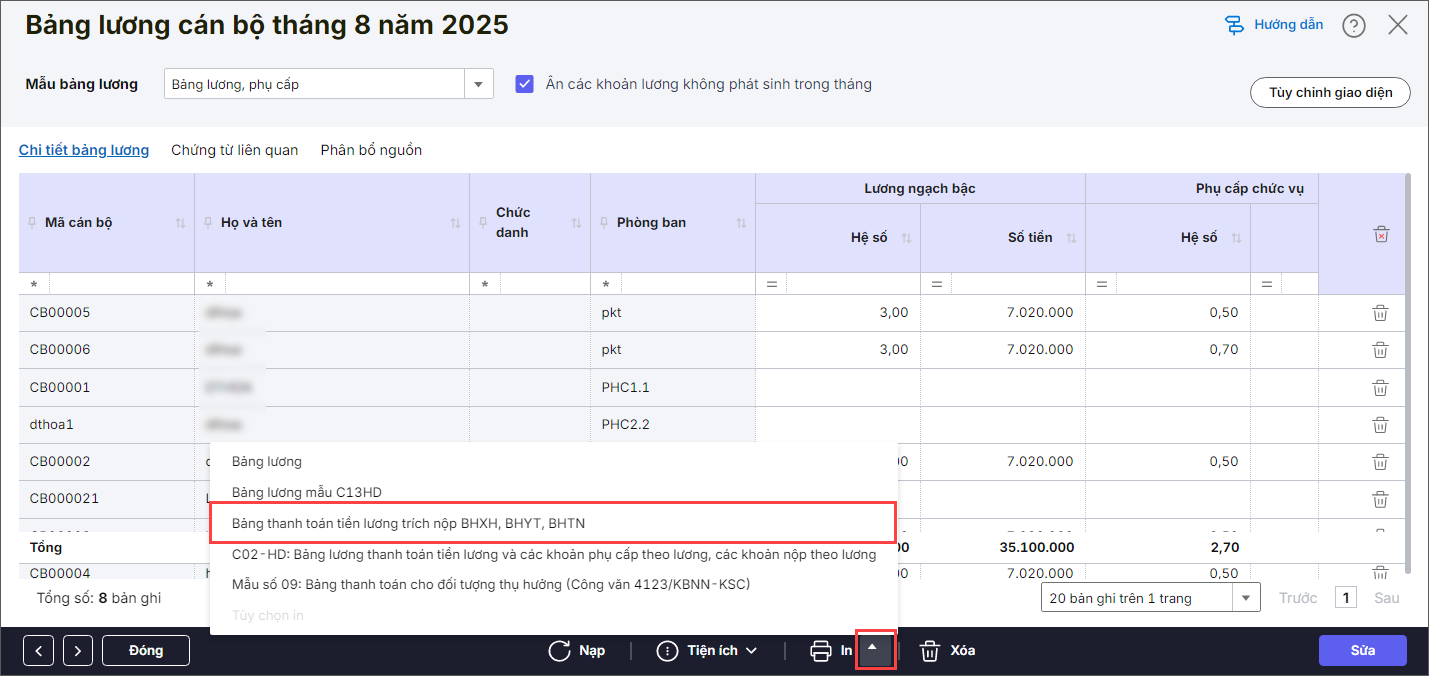Click the Xóa trash icon in bottom bar
The image size is (1429, 676).
coord(930,651)
